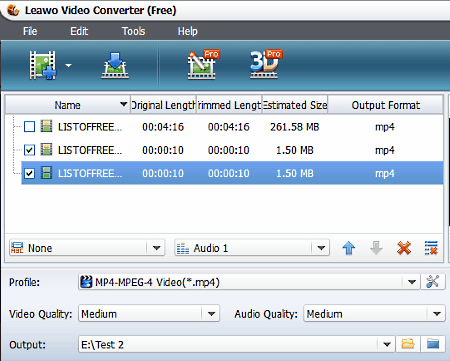Expand the Profile dropdown arrow

pos(412,282)
